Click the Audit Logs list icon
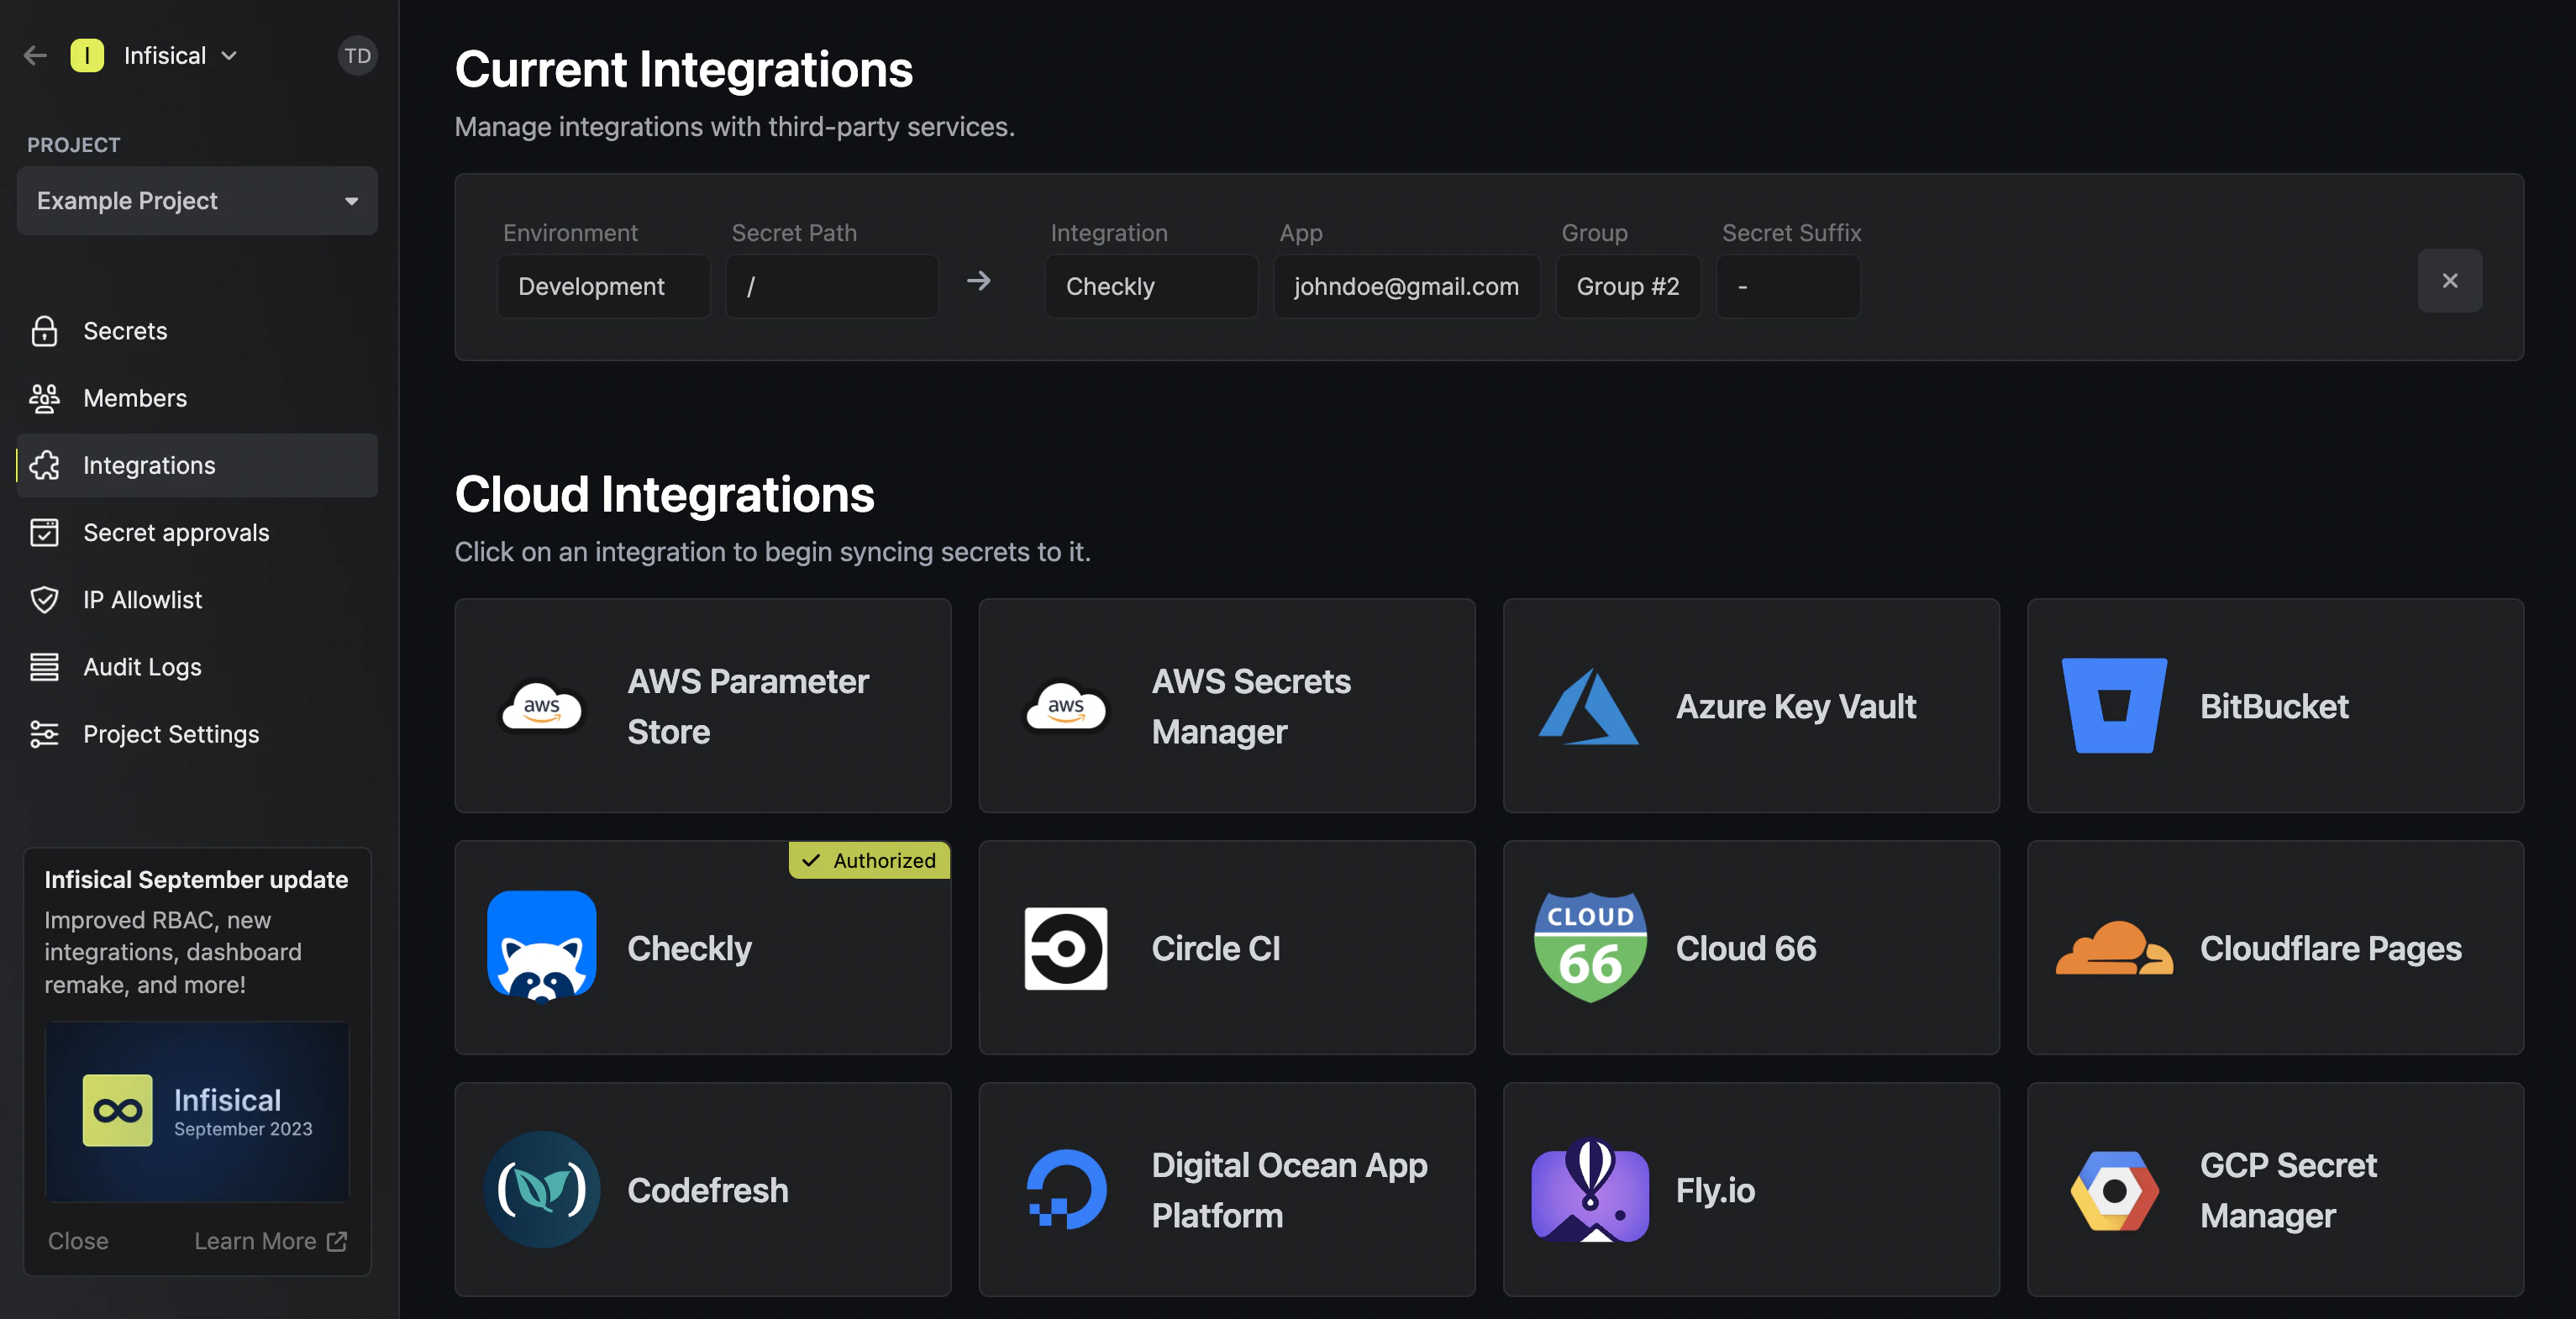The image size is (2576, 1319). [44, 667]
